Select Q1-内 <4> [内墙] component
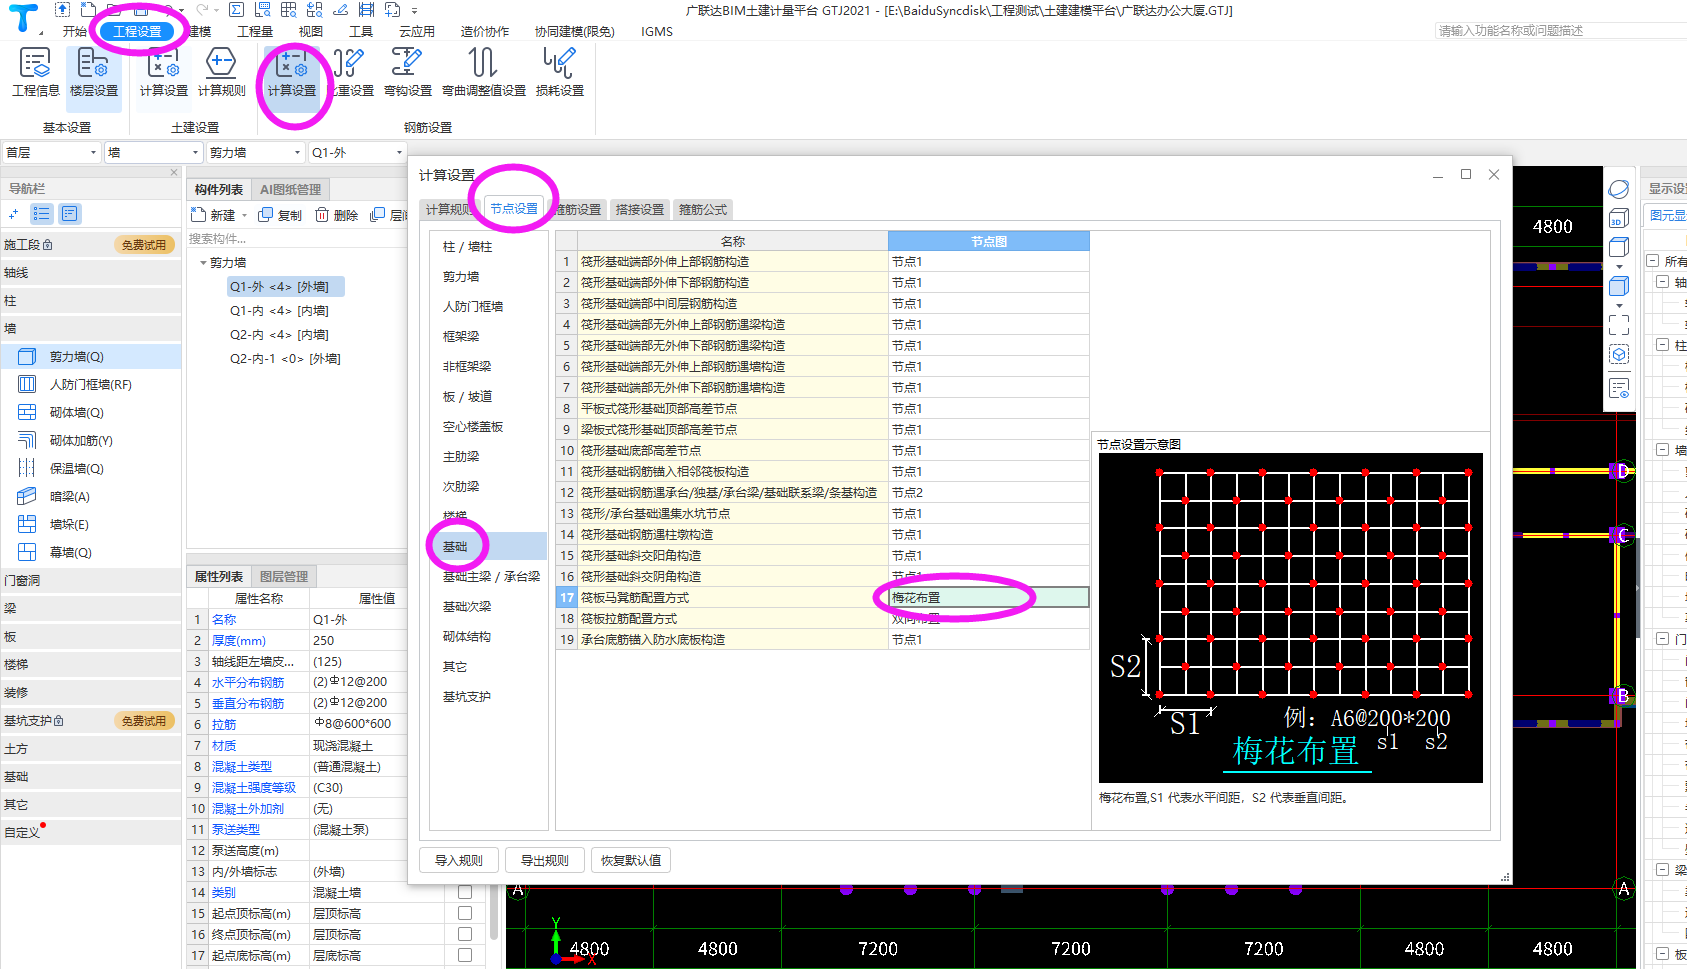The height and width of the screenshot is (969, 1687). (x=279, y=311)
